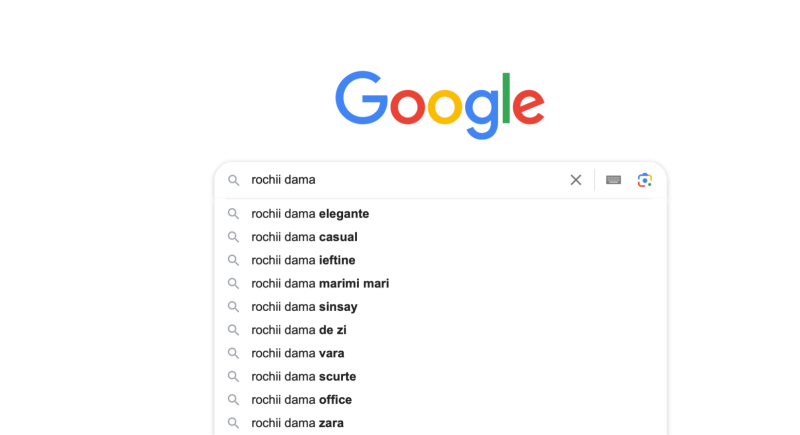Image resolution: width=800 pixels, height=435 pixels.
Task: Click the magnifier icon beside 'rochii dama vara'
Action: coord(233,353)
